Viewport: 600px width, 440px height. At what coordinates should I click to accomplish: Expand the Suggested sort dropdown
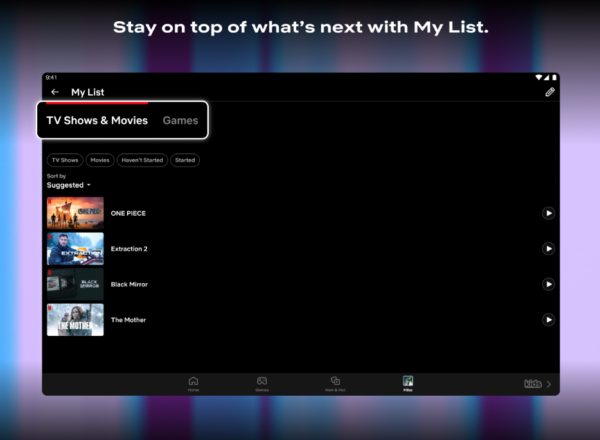68,185
